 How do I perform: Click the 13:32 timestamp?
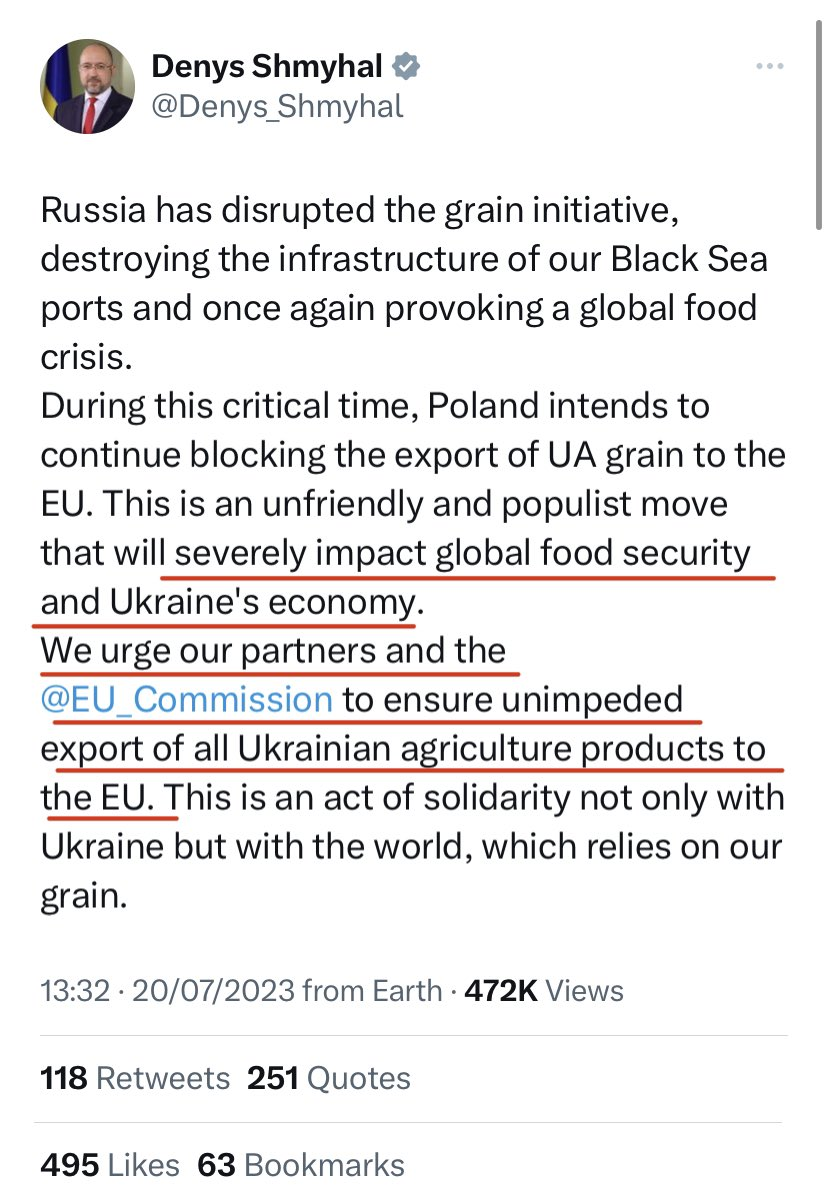click(x=76, y=990)
